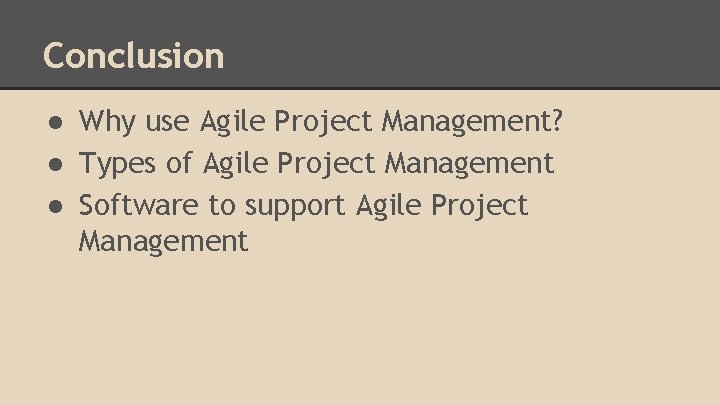The width and height of the screenshot is (720, 405).
Task: Click the word "to" in third bullet
Action: 221,205
